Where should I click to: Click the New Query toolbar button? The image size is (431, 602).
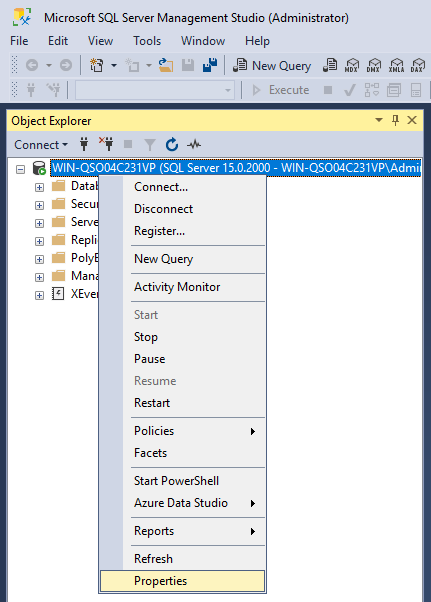point(272,66)
